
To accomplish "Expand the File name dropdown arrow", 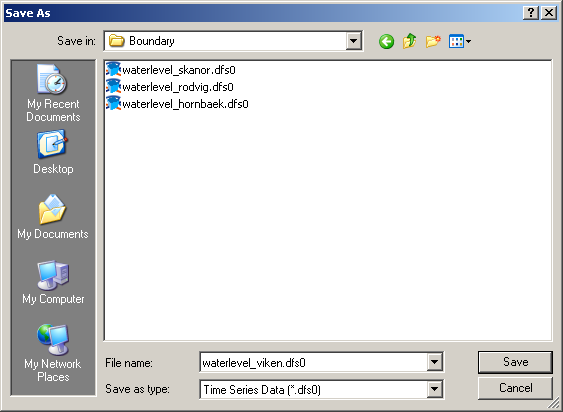I will tap(434, 362).
